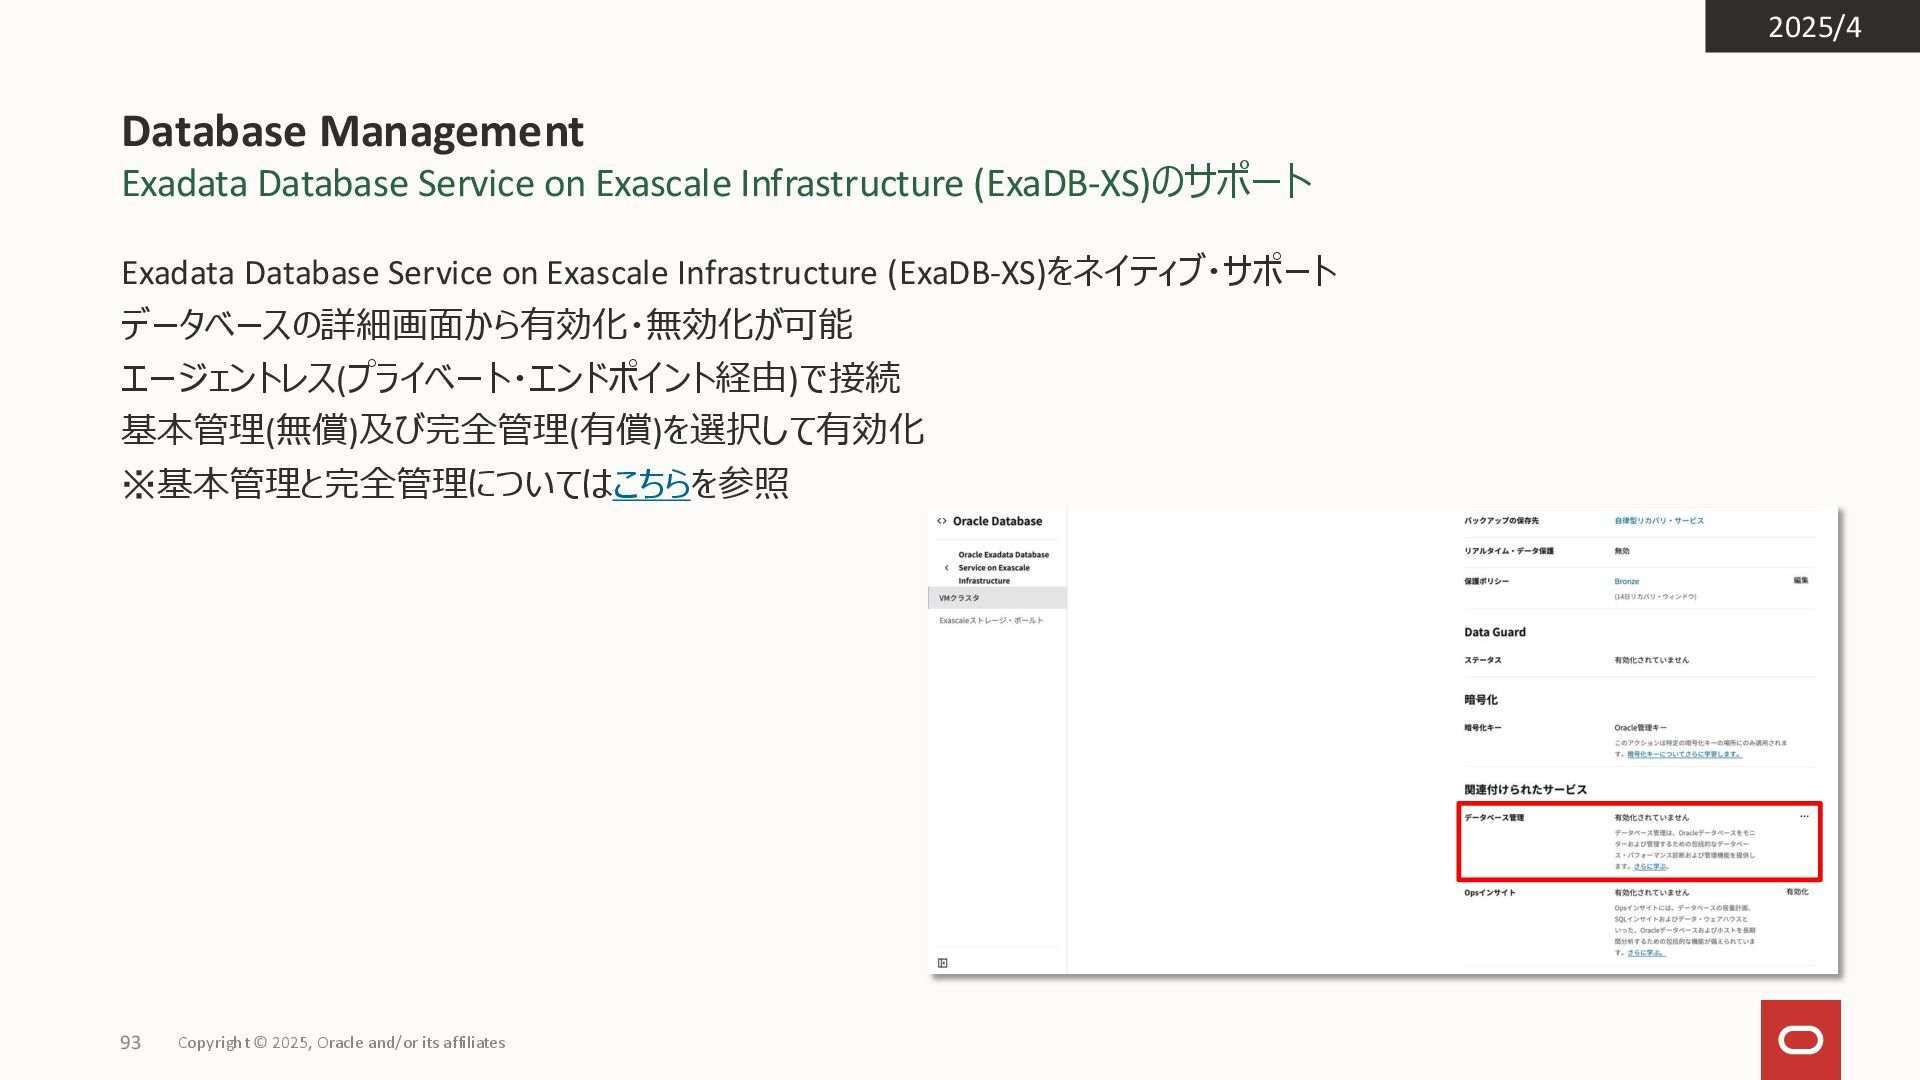Click the Oracle Database code-brackets icon
This screenshot has height=1080, width=1920.
pyautogui.click(x=941, y=521)
